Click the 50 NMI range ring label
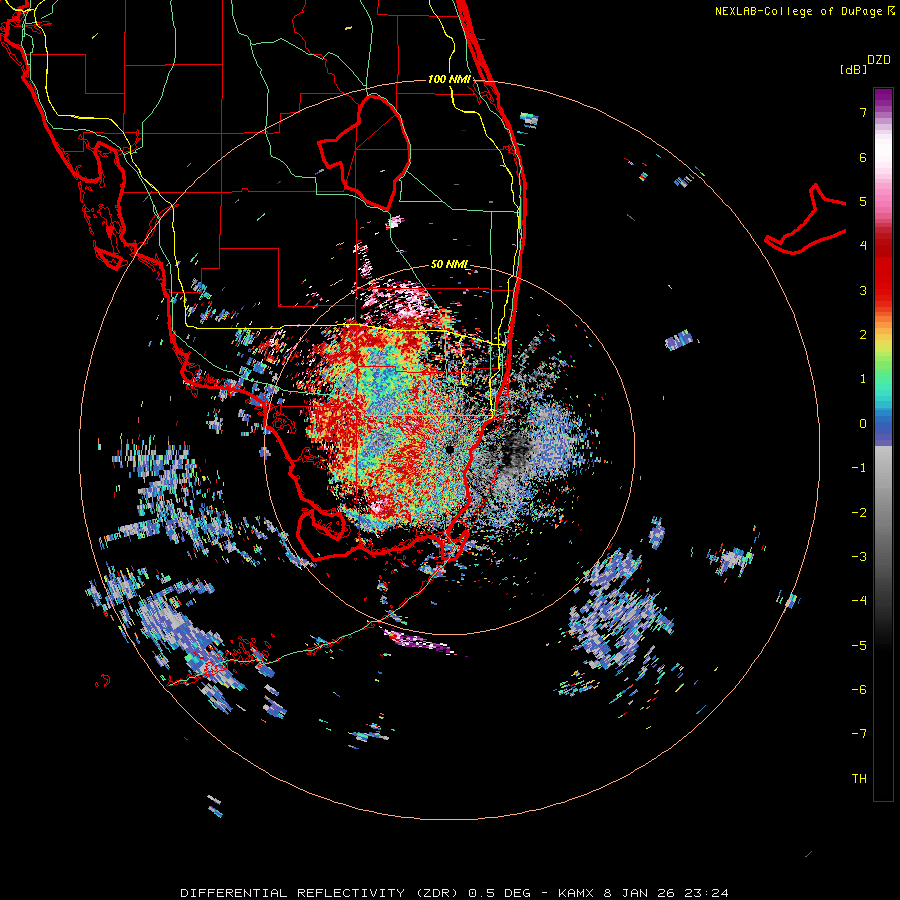The height and width of the screenshot is (900, 900). coord(449,264)
